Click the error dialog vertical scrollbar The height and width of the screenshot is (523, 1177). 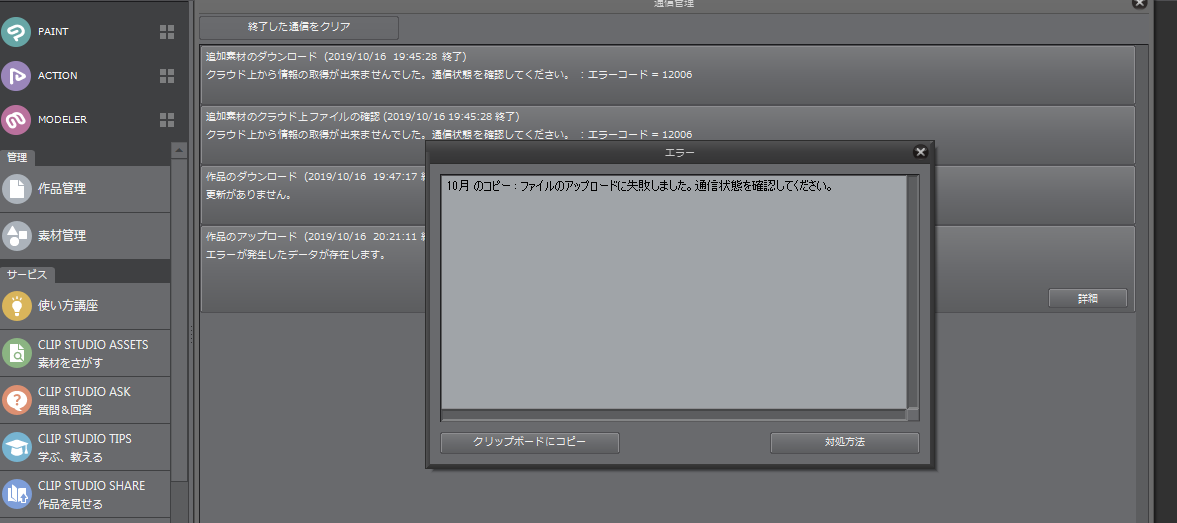click(x=913, y=291)
